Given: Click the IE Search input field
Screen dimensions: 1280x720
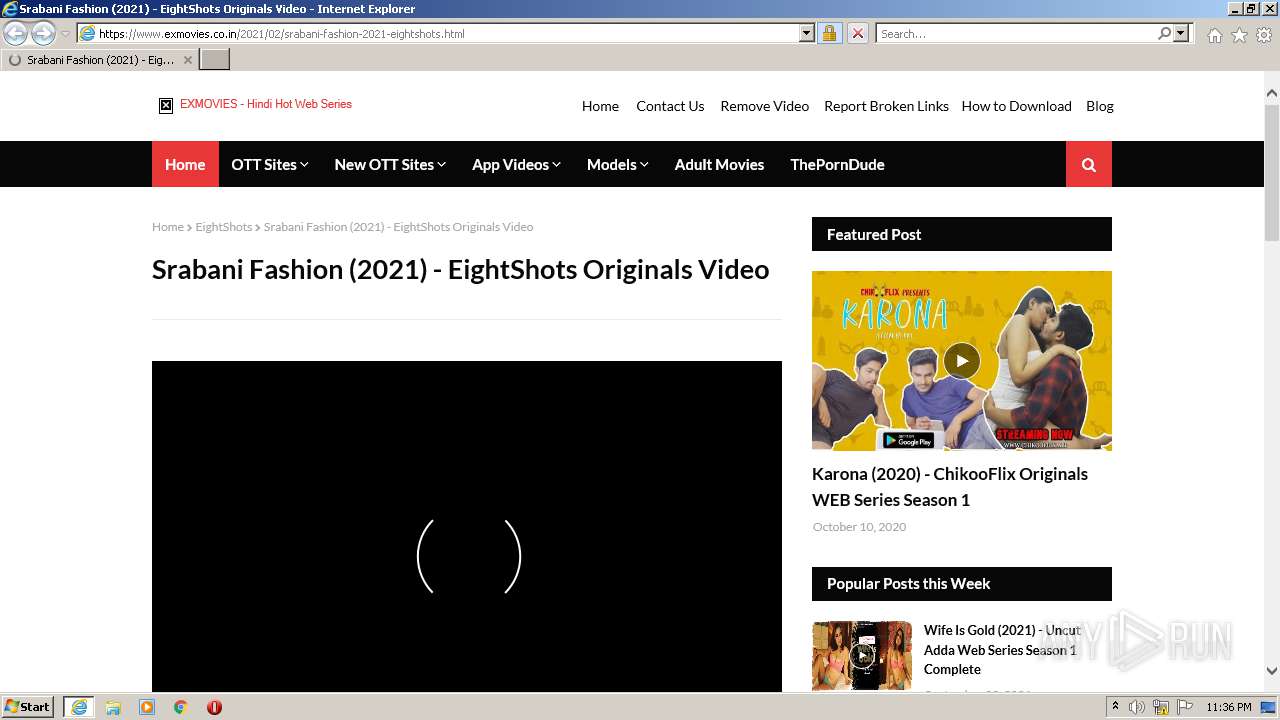Looking at the screenshot, I should [1015, 33].
